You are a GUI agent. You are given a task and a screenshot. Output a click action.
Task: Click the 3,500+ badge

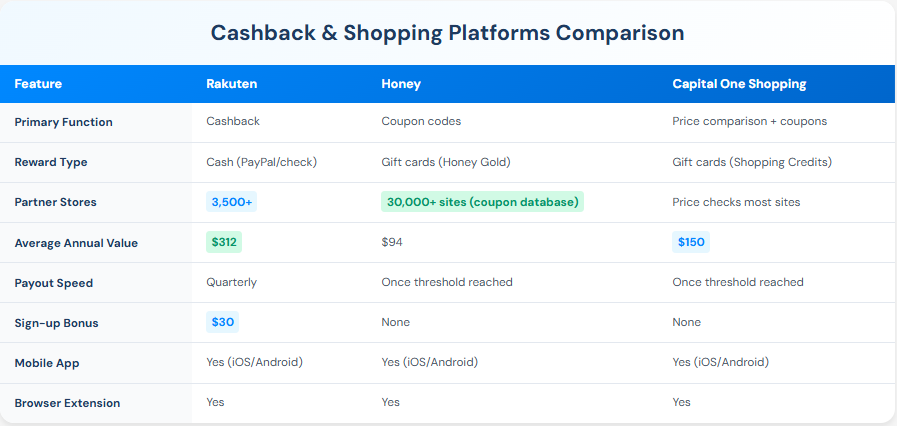point(232,202)
